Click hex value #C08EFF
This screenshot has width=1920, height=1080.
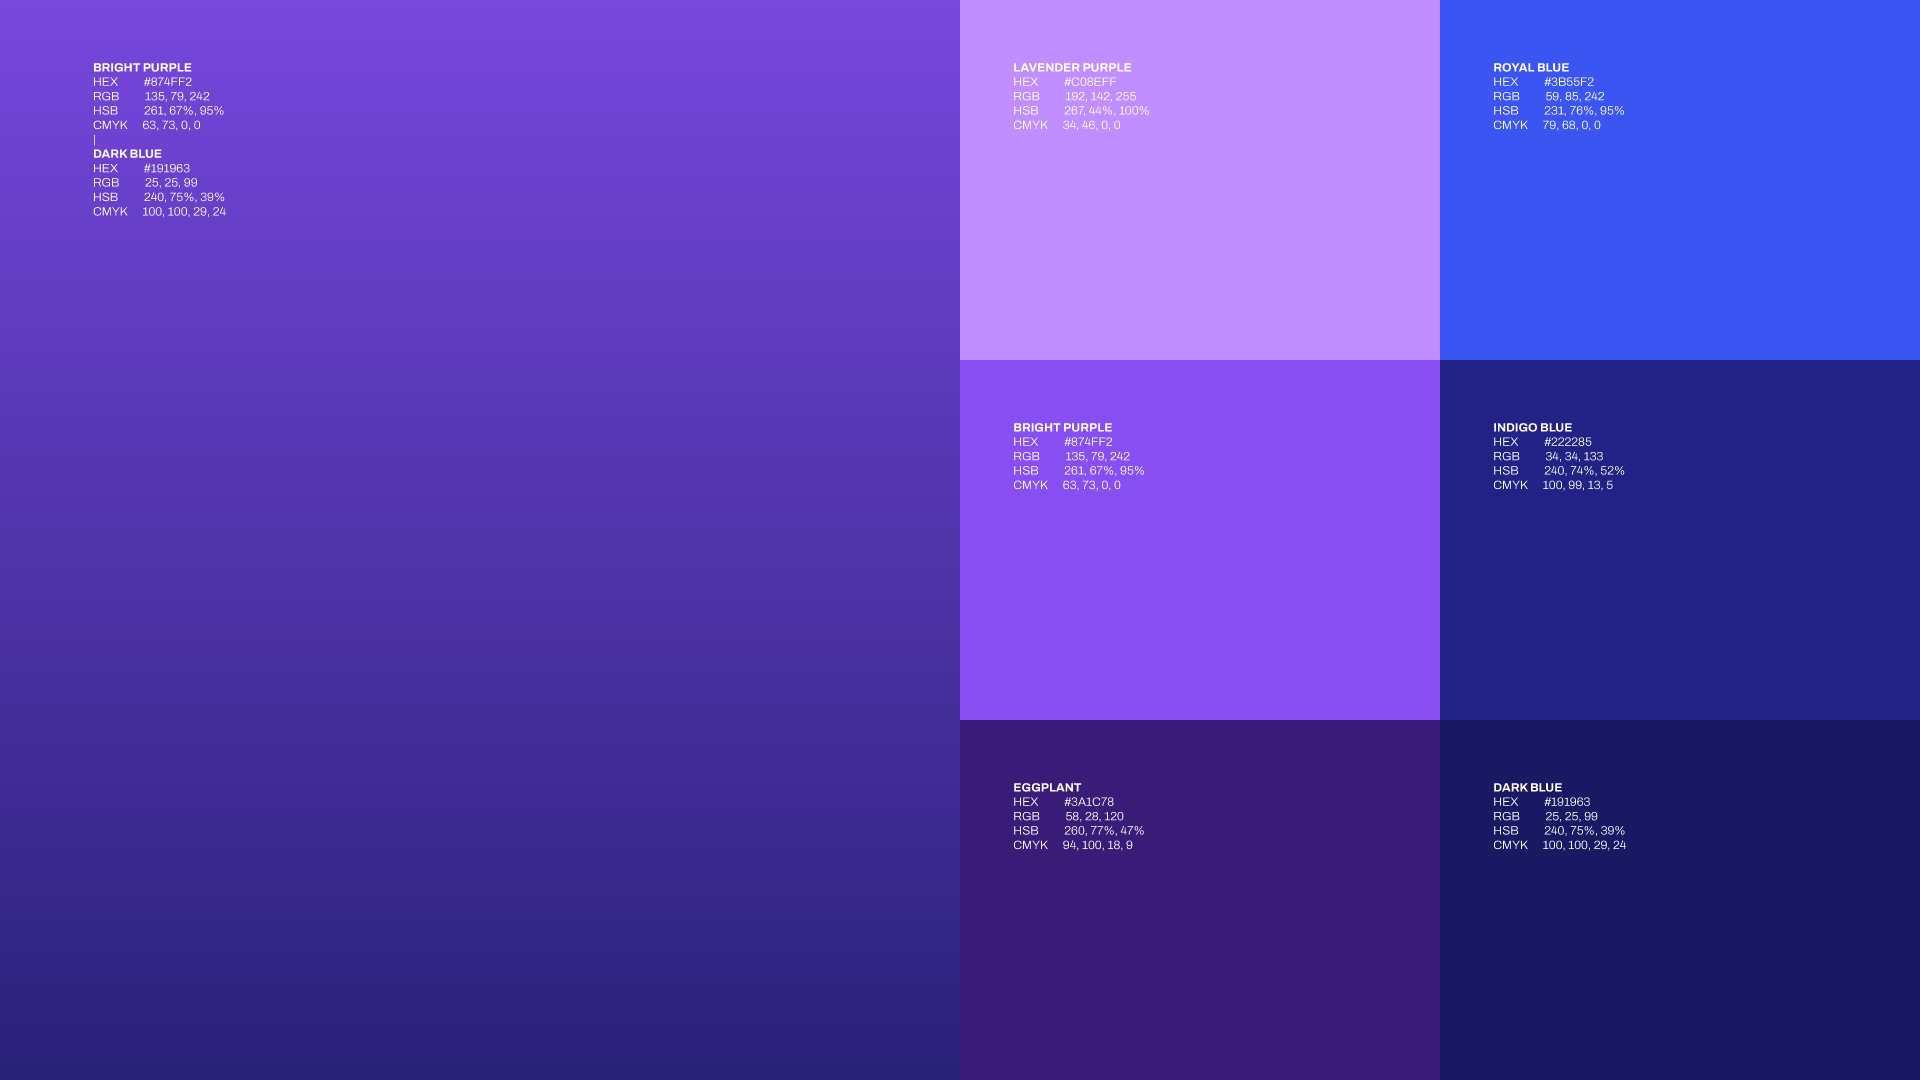pos(1090,82)
